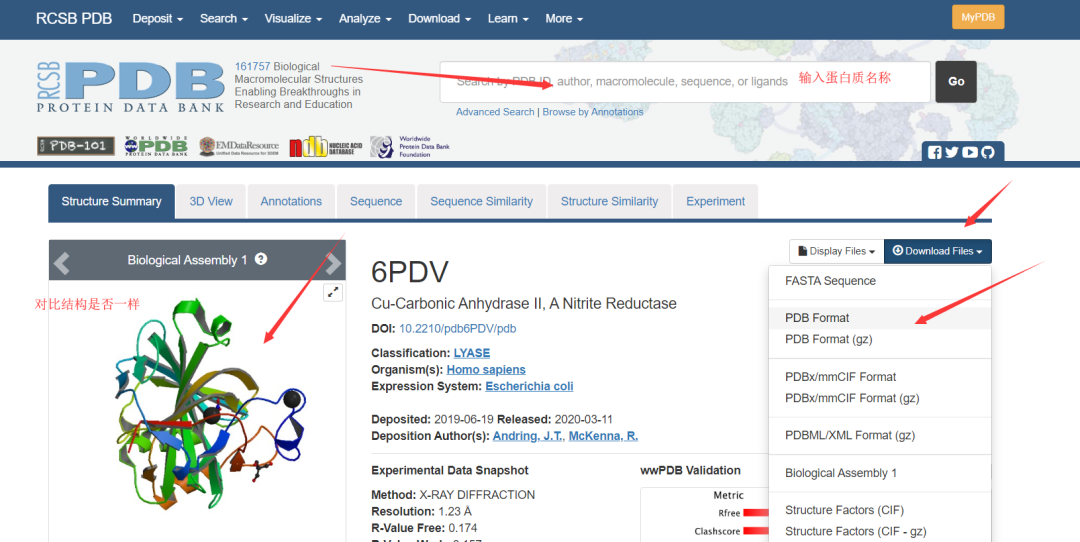
Task: Open the Browse by Annotations link
Action: point(593,112)
